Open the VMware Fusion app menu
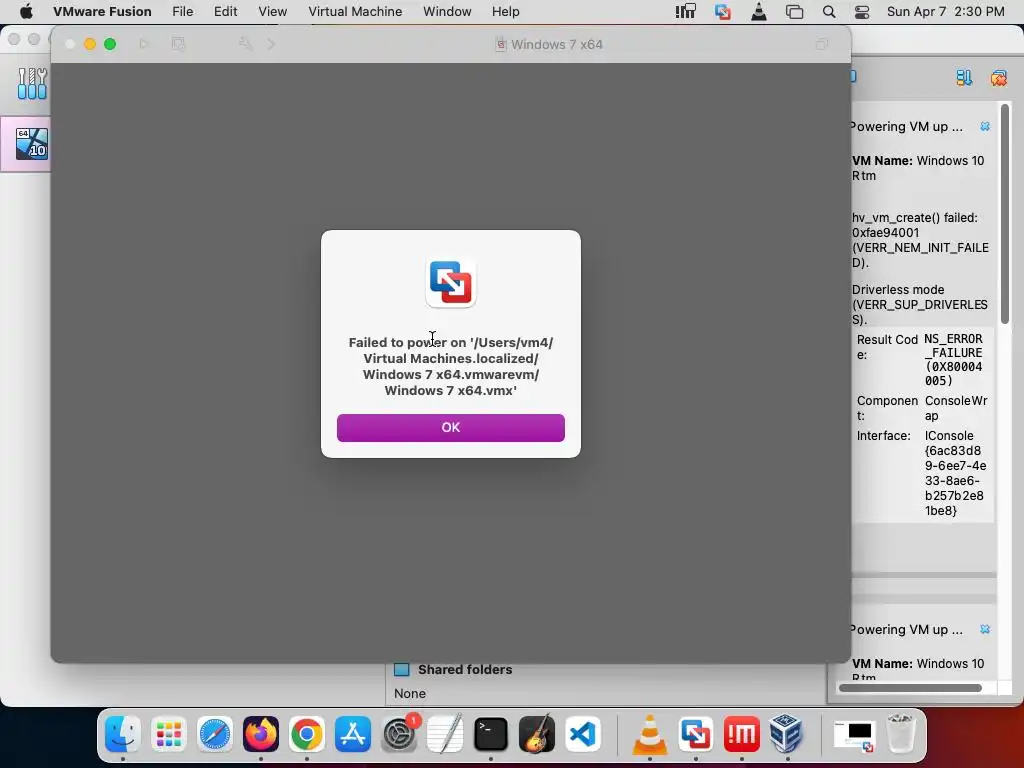Image resolution: width=1024 pixels, height=768 pixels. coord(102,11)
